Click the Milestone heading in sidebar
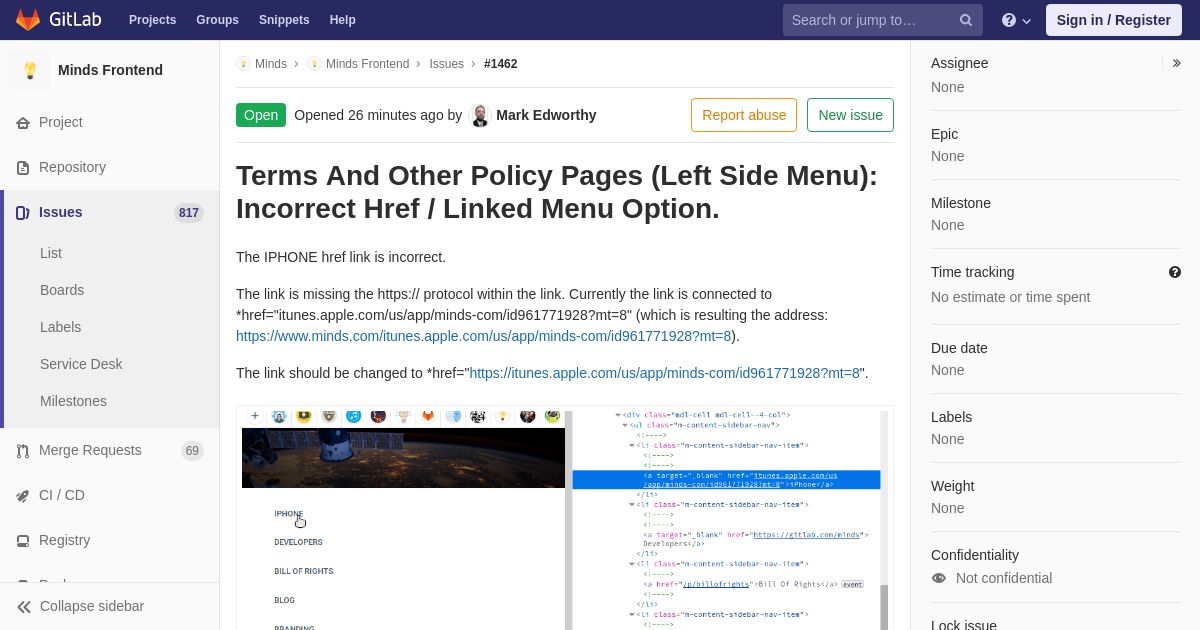1200x630 pixels. pos(961,203)
